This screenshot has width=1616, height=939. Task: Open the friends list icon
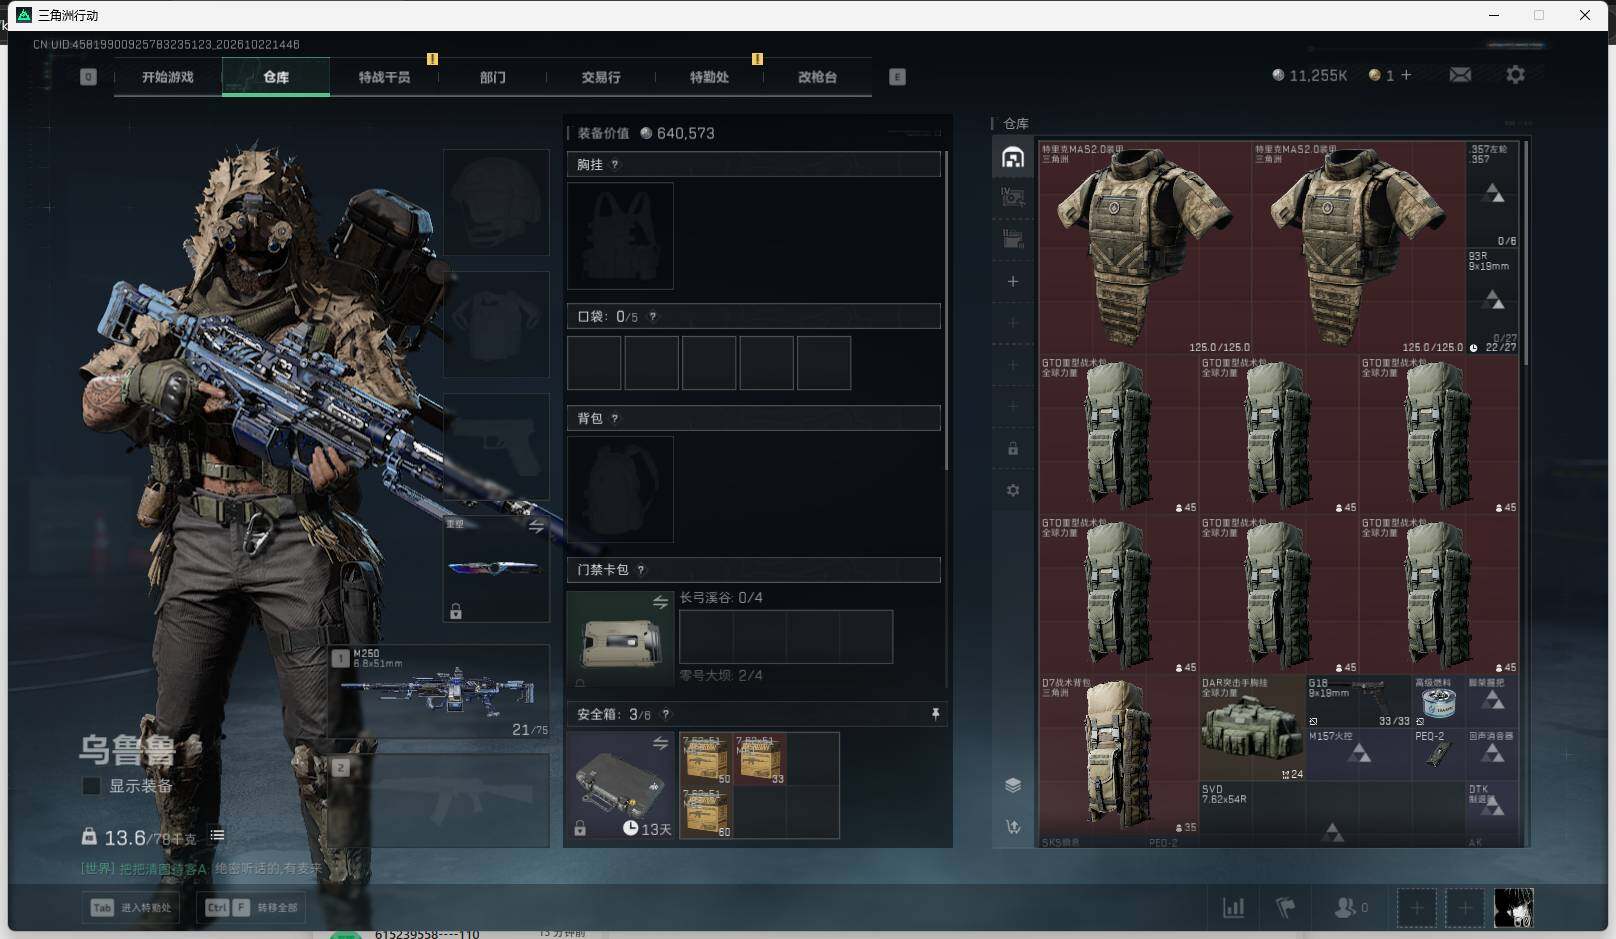click(1350, 908)
